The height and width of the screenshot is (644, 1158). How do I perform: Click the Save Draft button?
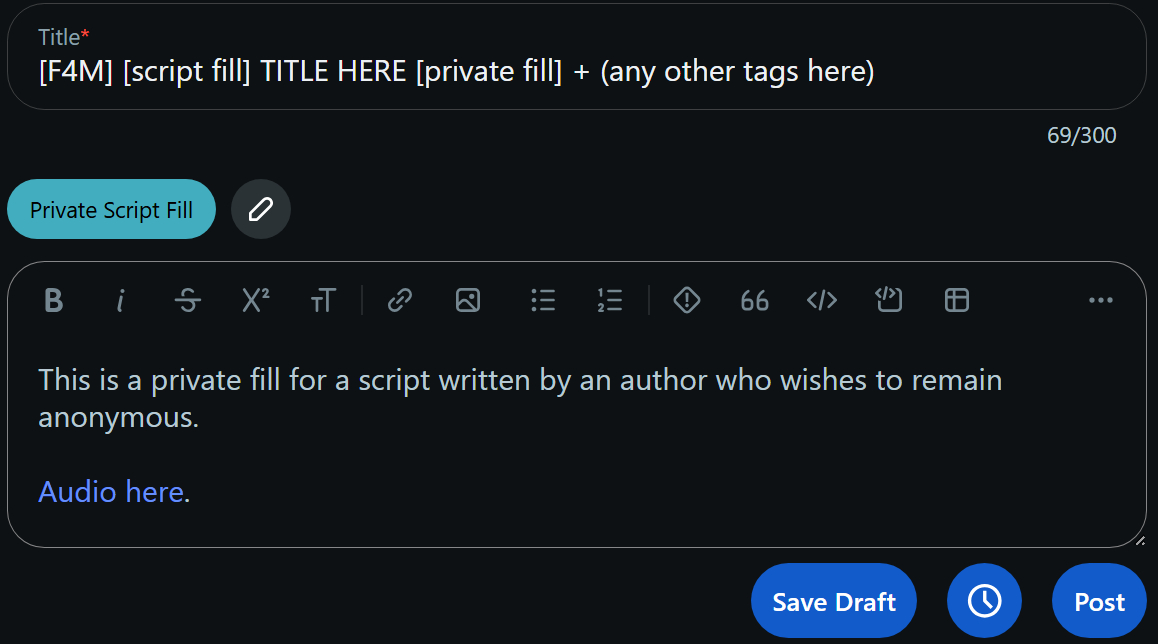pyautogui.click(x=834, y=602)
